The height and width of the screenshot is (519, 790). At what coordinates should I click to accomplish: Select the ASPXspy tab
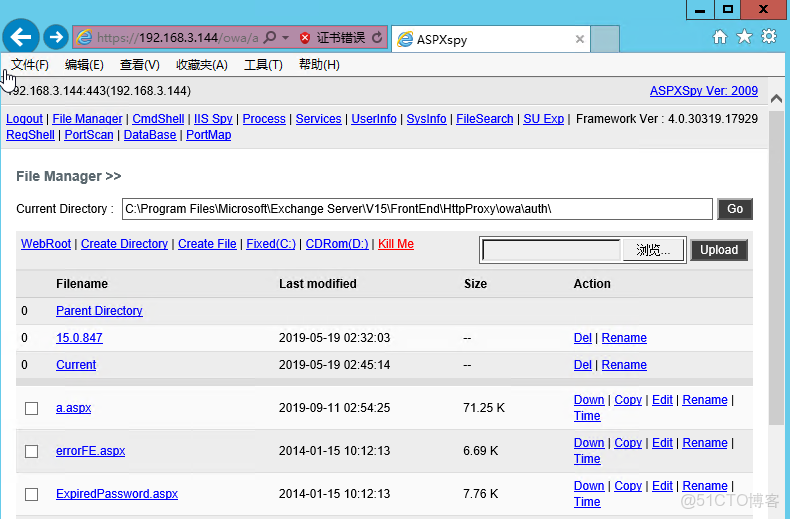490,39
